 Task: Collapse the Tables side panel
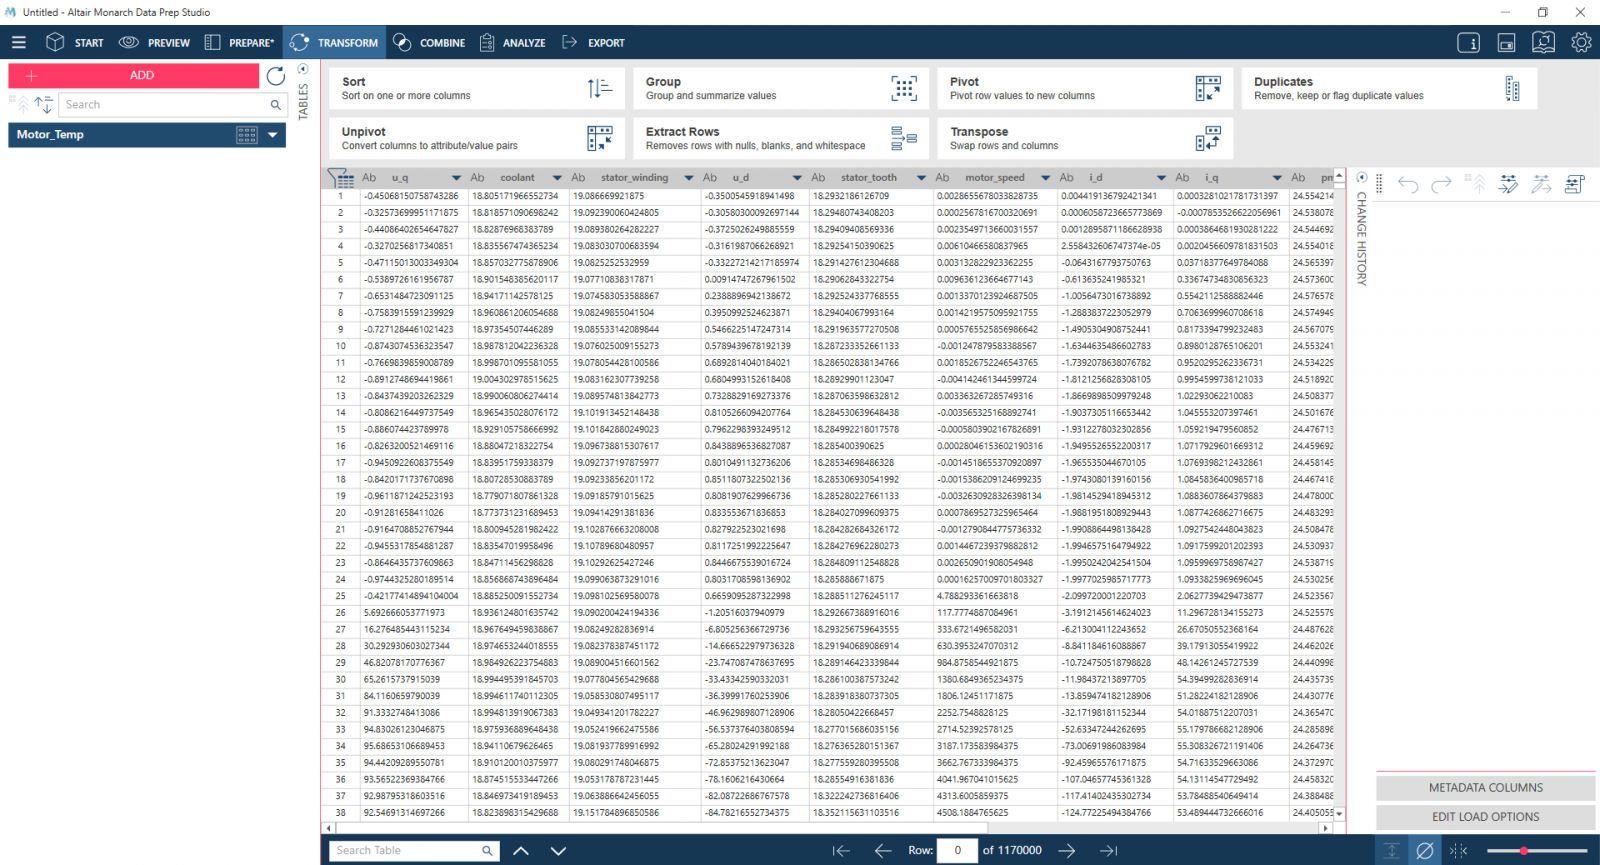[303, 70]
